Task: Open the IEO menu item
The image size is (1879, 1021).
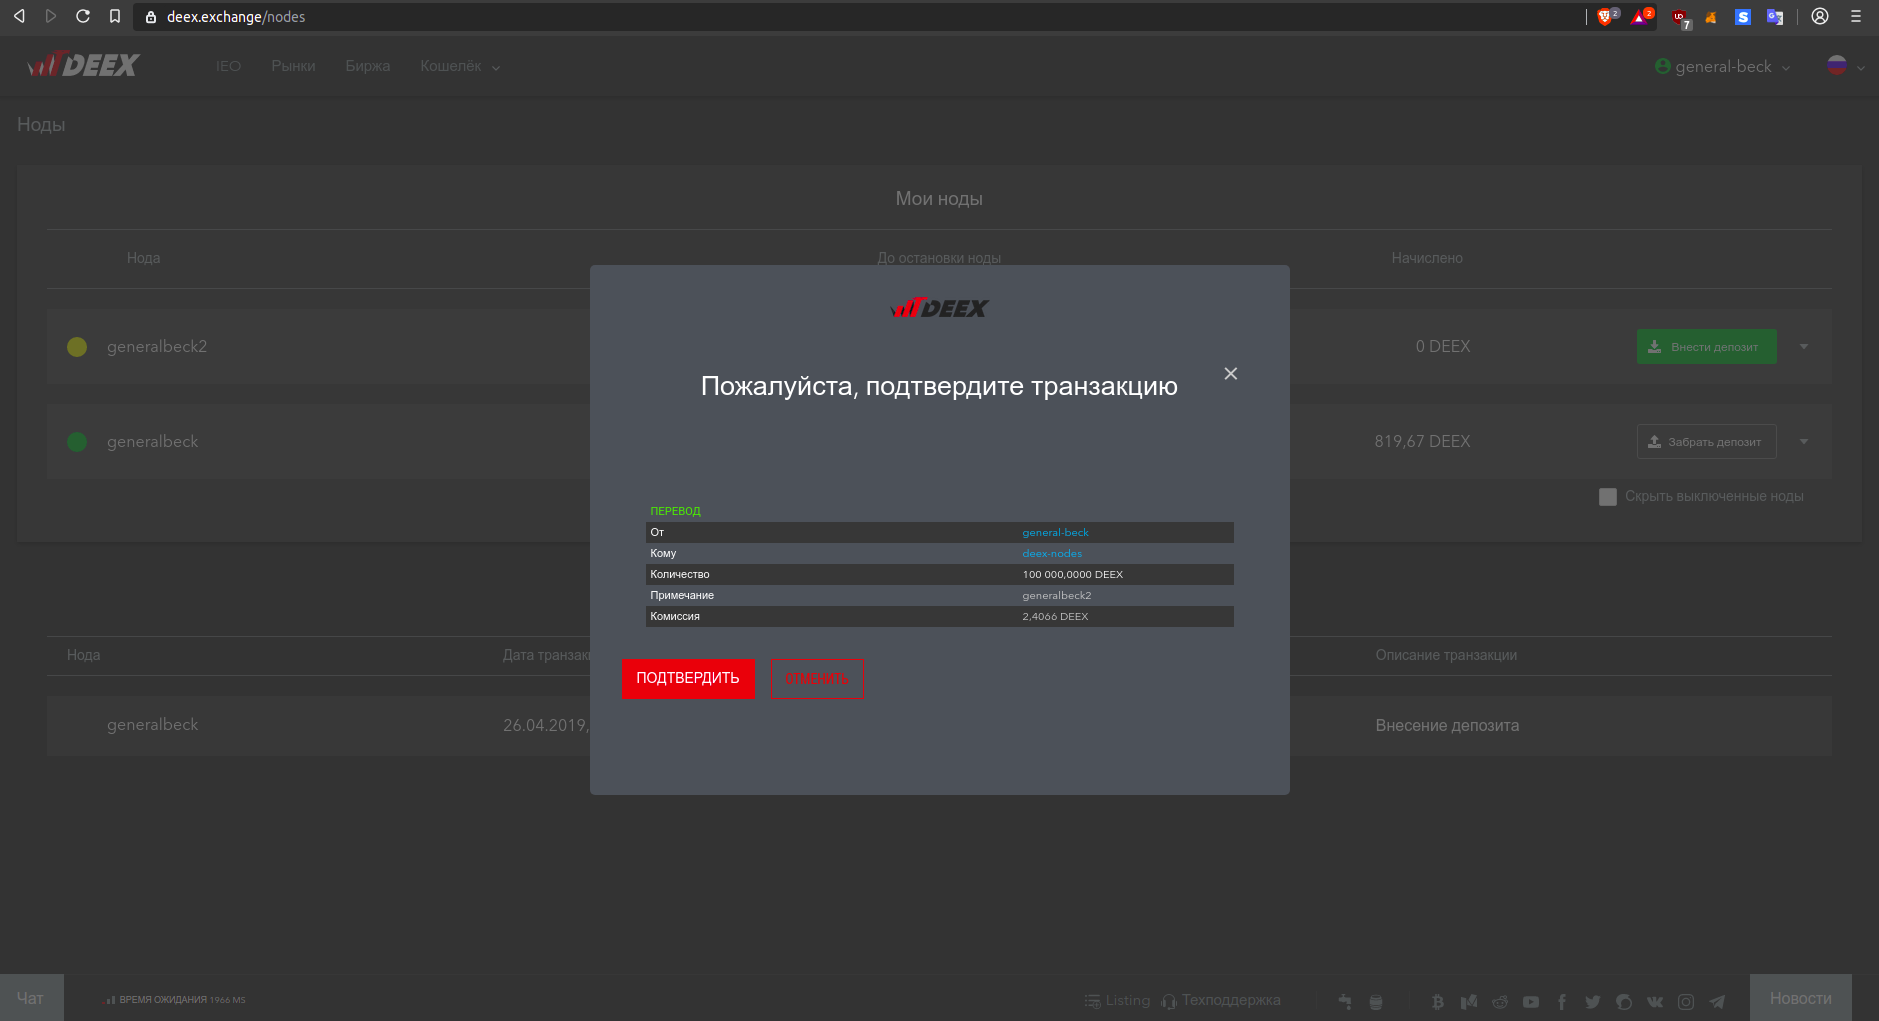Action: coord(228,66)
